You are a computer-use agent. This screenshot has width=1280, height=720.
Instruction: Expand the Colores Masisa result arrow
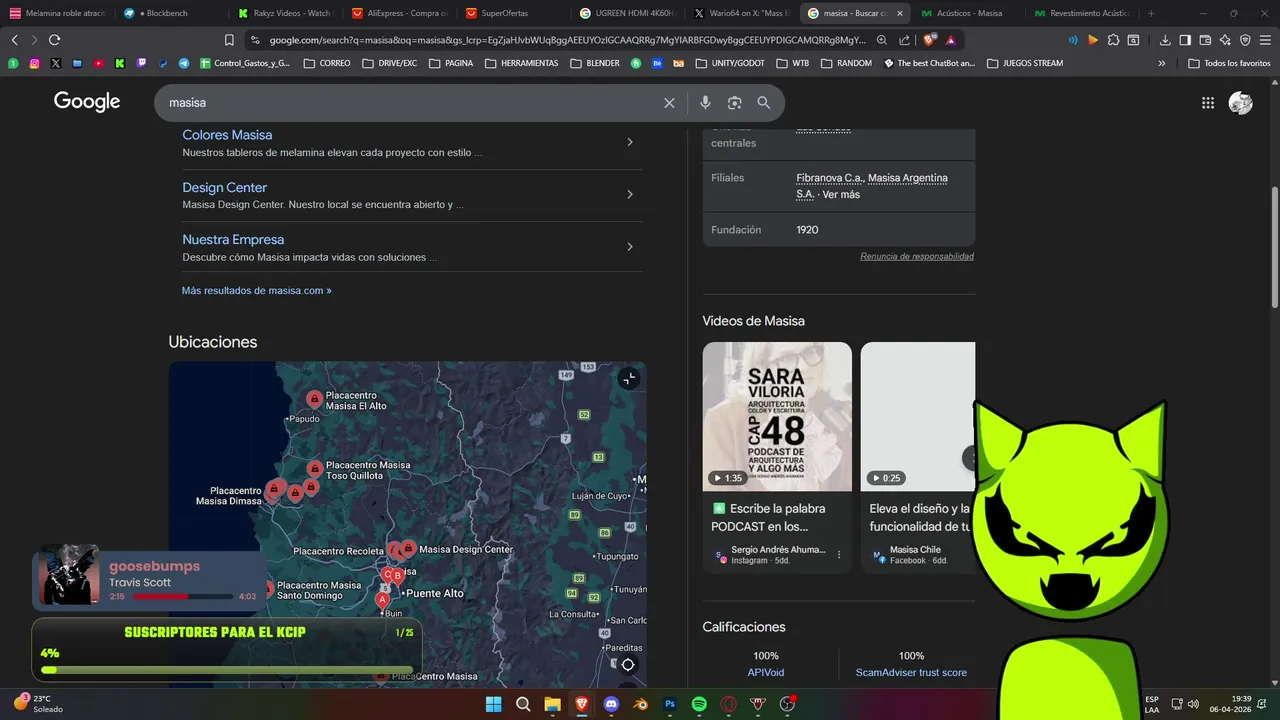click(x=629, y=142)
